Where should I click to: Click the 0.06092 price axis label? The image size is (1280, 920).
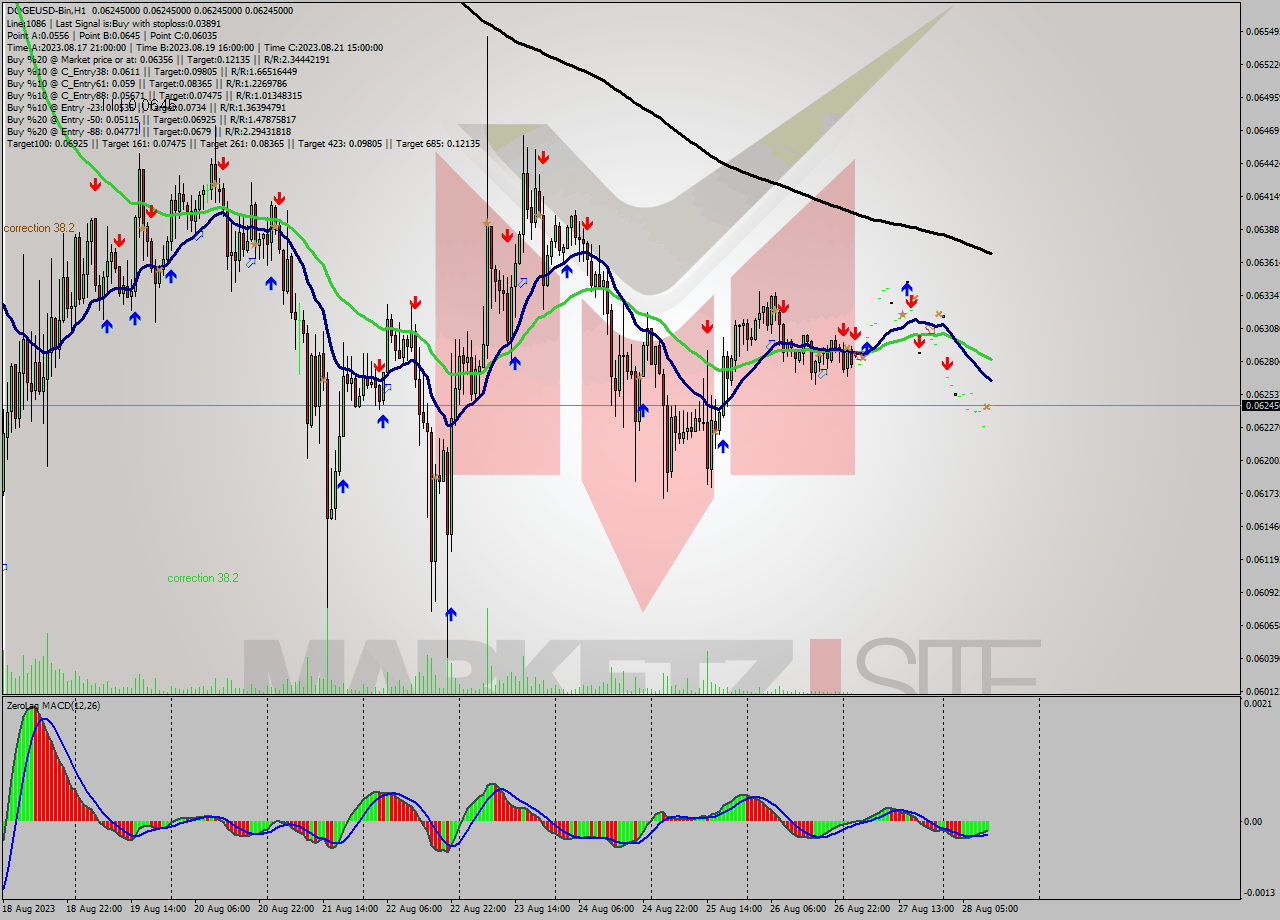click(x=1262, y=592)
